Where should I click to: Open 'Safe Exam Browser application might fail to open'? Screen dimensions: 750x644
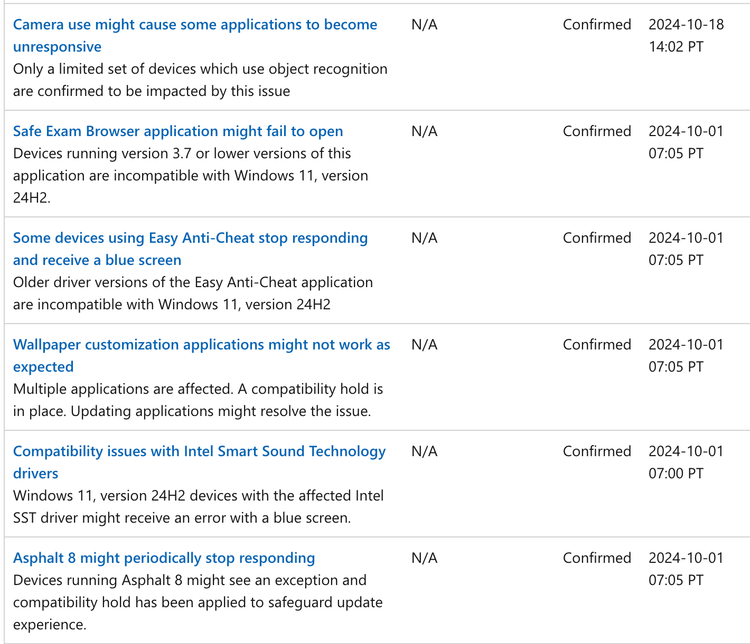pos(178,131)
